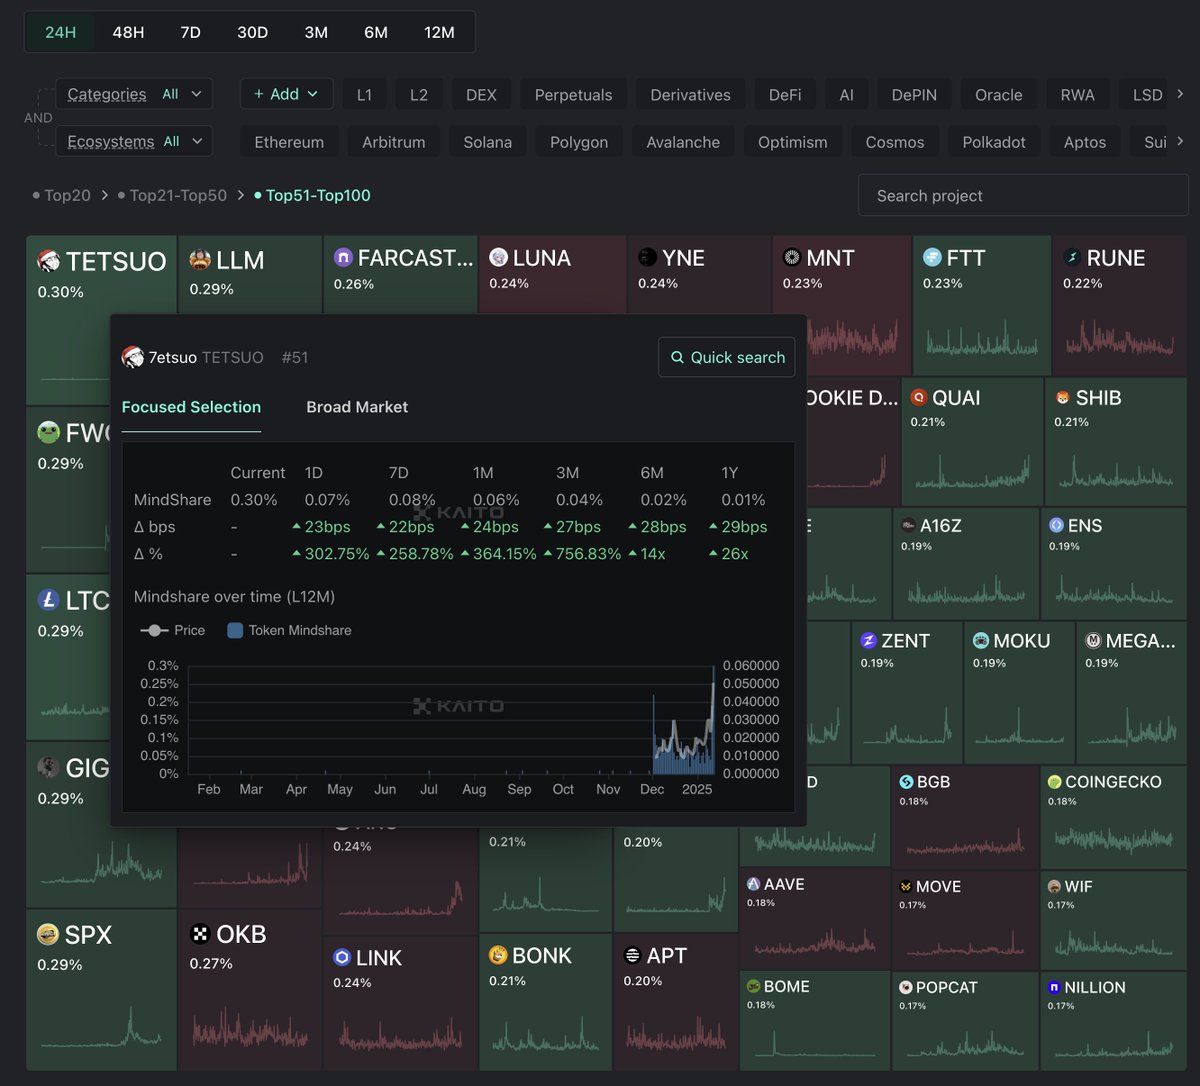Click the SHIB coin icon
Image resolution: width=1200 pixels, height=1086 pixels.
tap(1062, 397)
